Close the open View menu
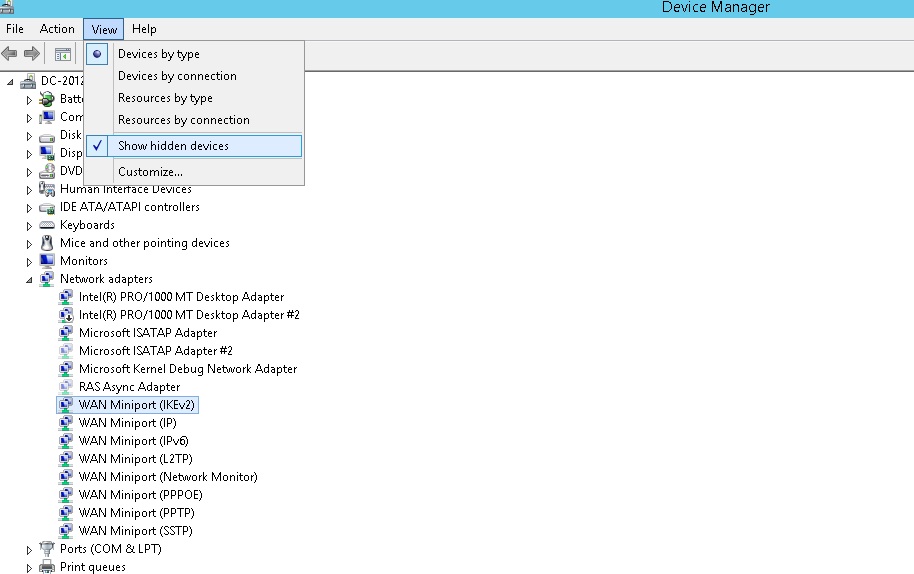Viewport: 914px width, 574px height. coord(104,29)
